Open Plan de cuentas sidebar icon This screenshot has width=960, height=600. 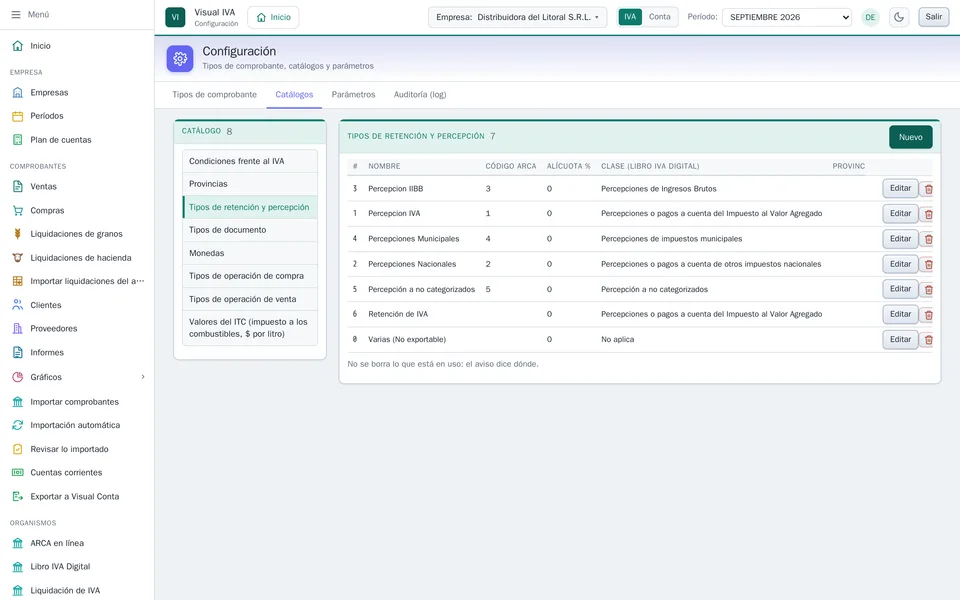[18, 140]
